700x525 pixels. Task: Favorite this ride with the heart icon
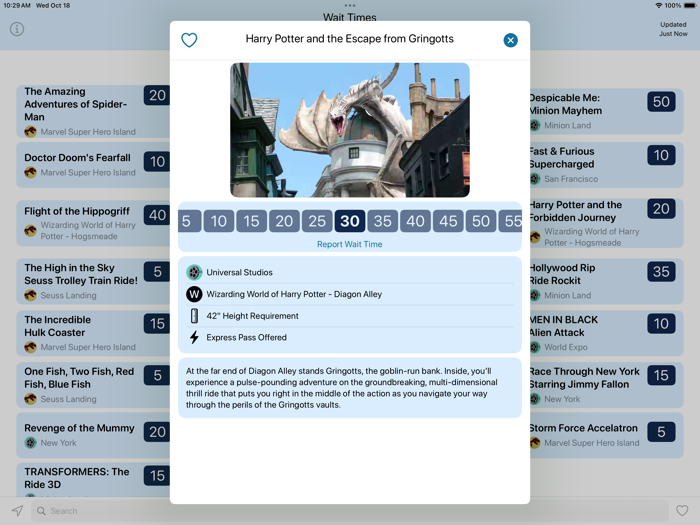189,40
